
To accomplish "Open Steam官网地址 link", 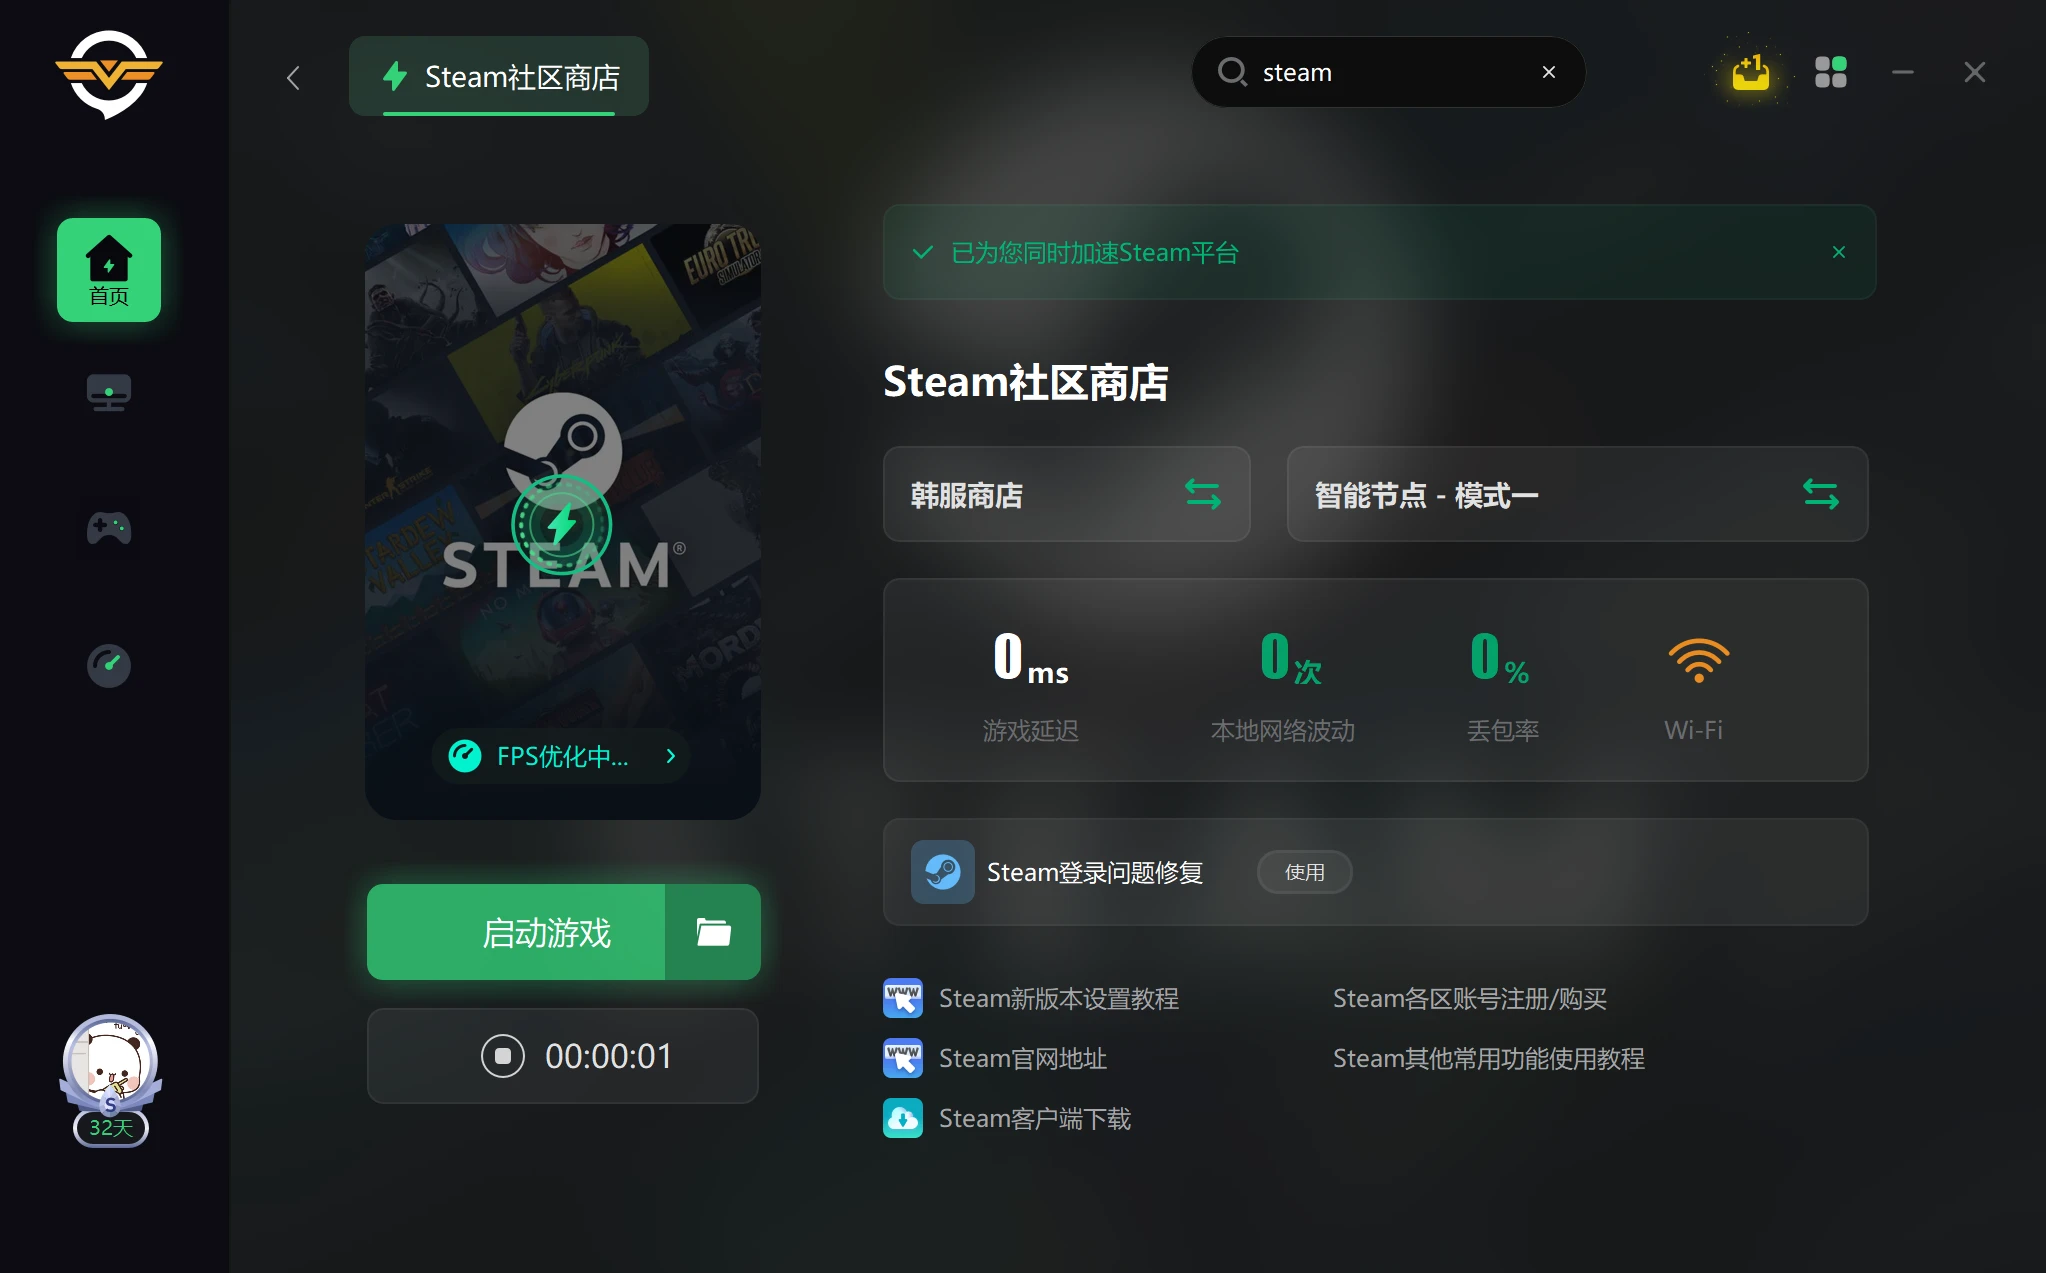I will [1023, 1058].
